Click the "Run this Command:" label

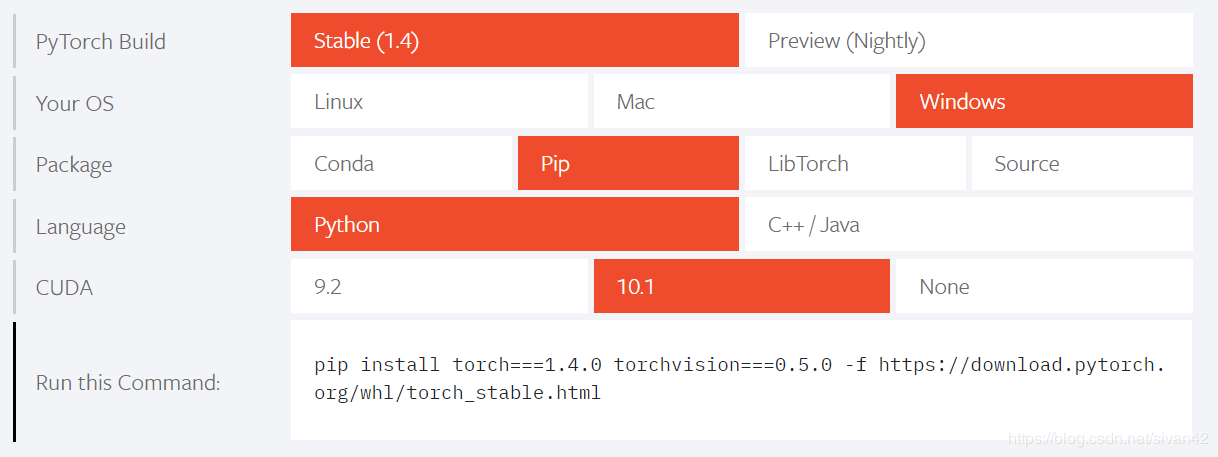[x=128, y=383]
